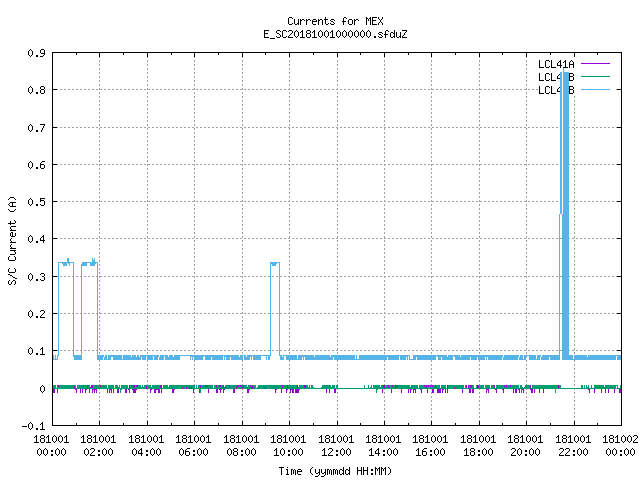Click the y-axis tick value 0.6
640x480 pixels.
click(x=36, y=165)
